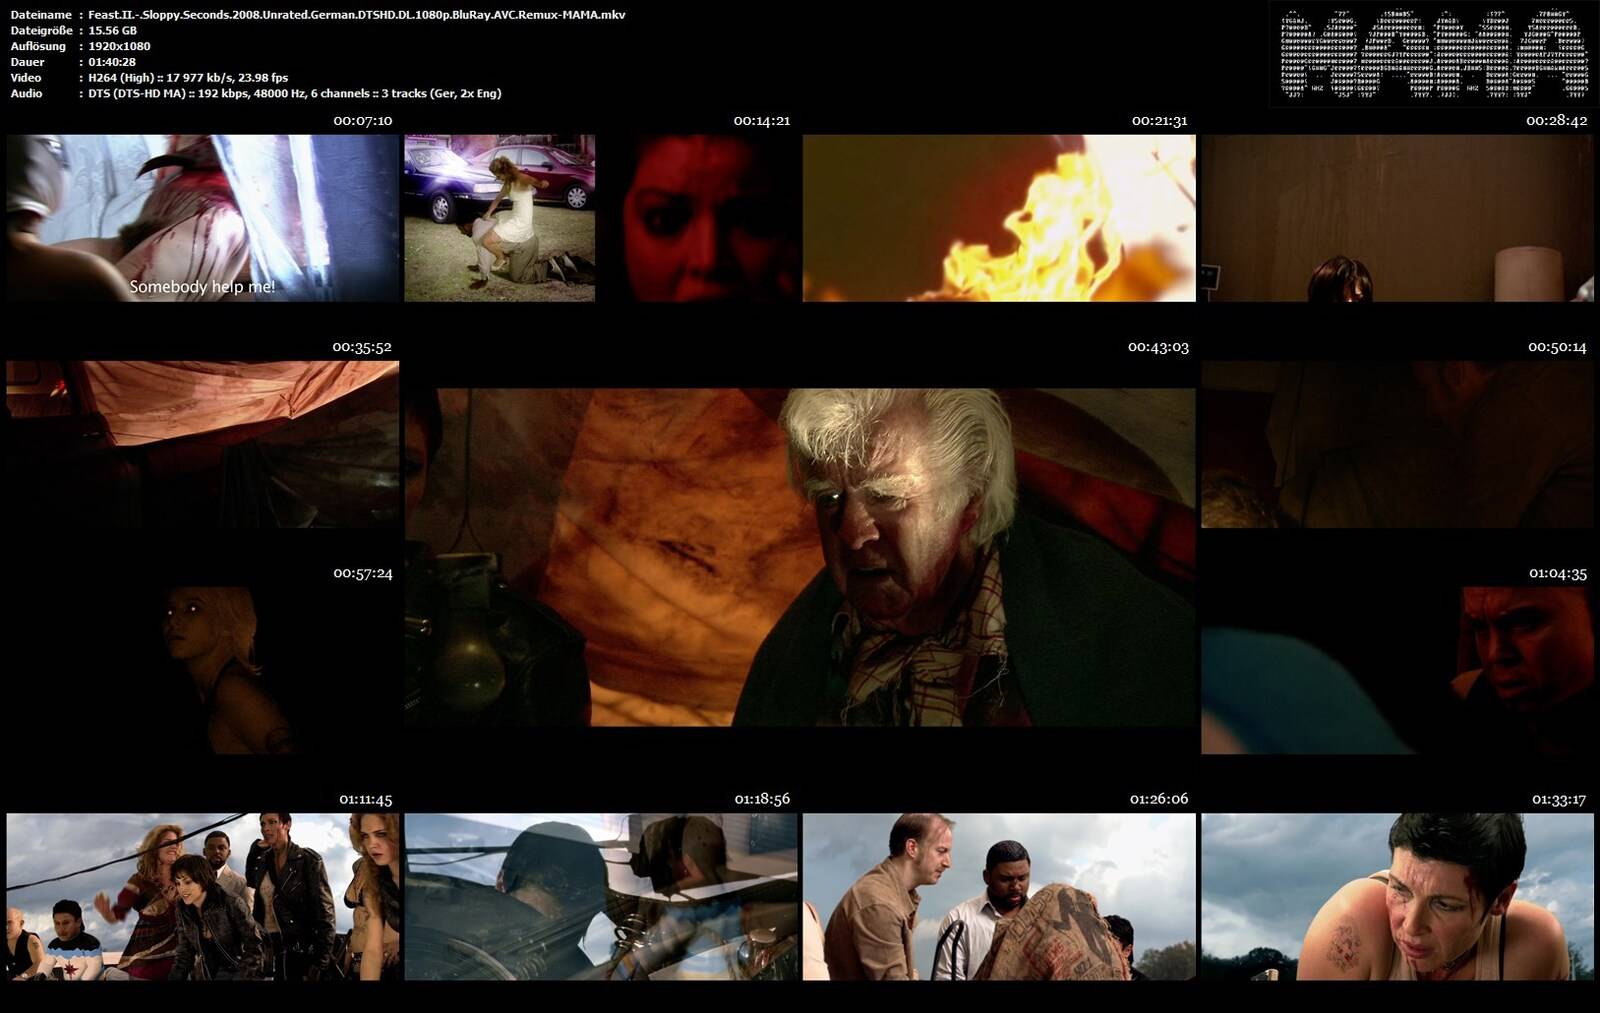Image resolution: width=1600 pixels, height=1013 pixels.
Task: Click the 00:21:31 timestamp label
Action: coord(1159,121)
